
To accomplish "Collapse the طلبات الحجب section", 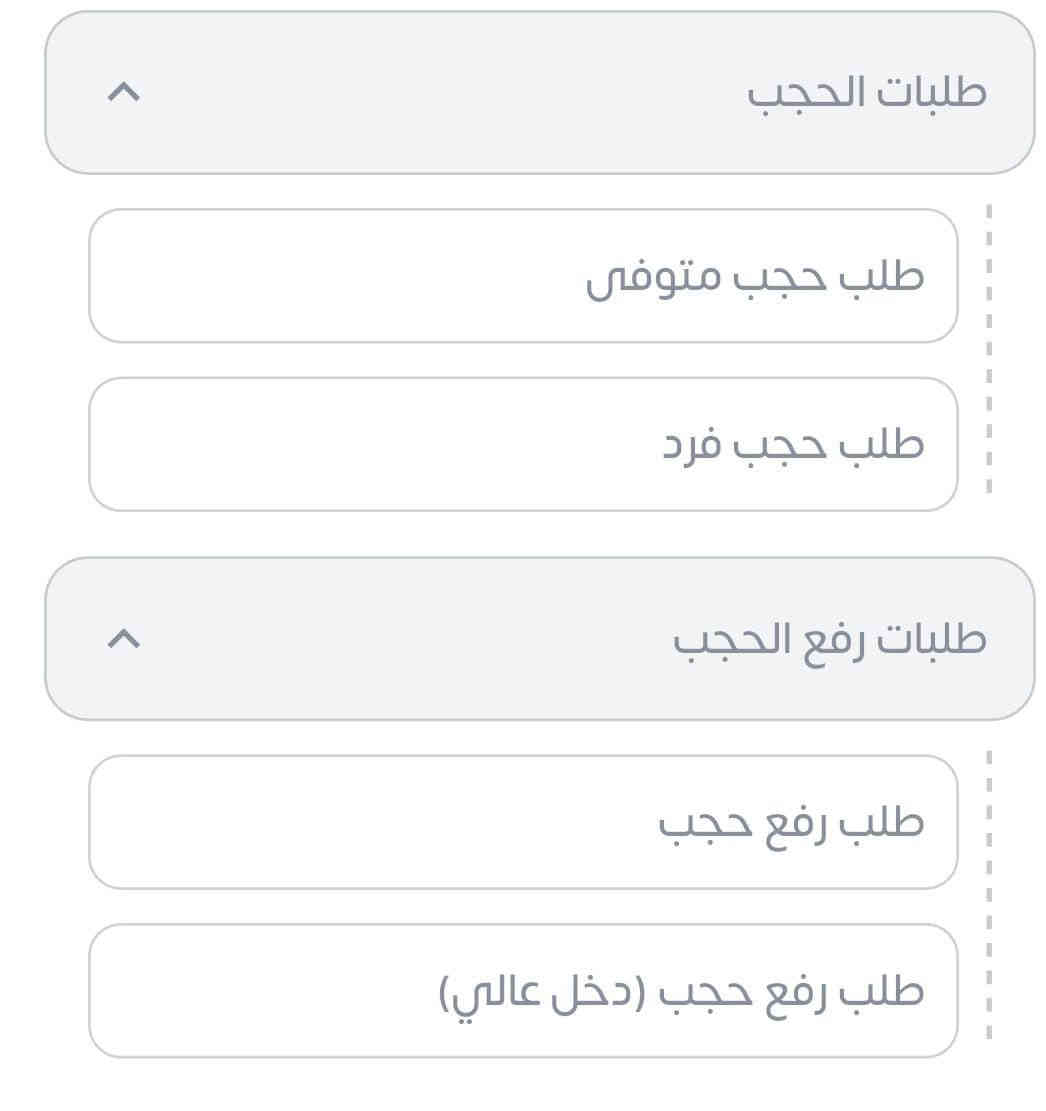I will (x=540, y=93).
